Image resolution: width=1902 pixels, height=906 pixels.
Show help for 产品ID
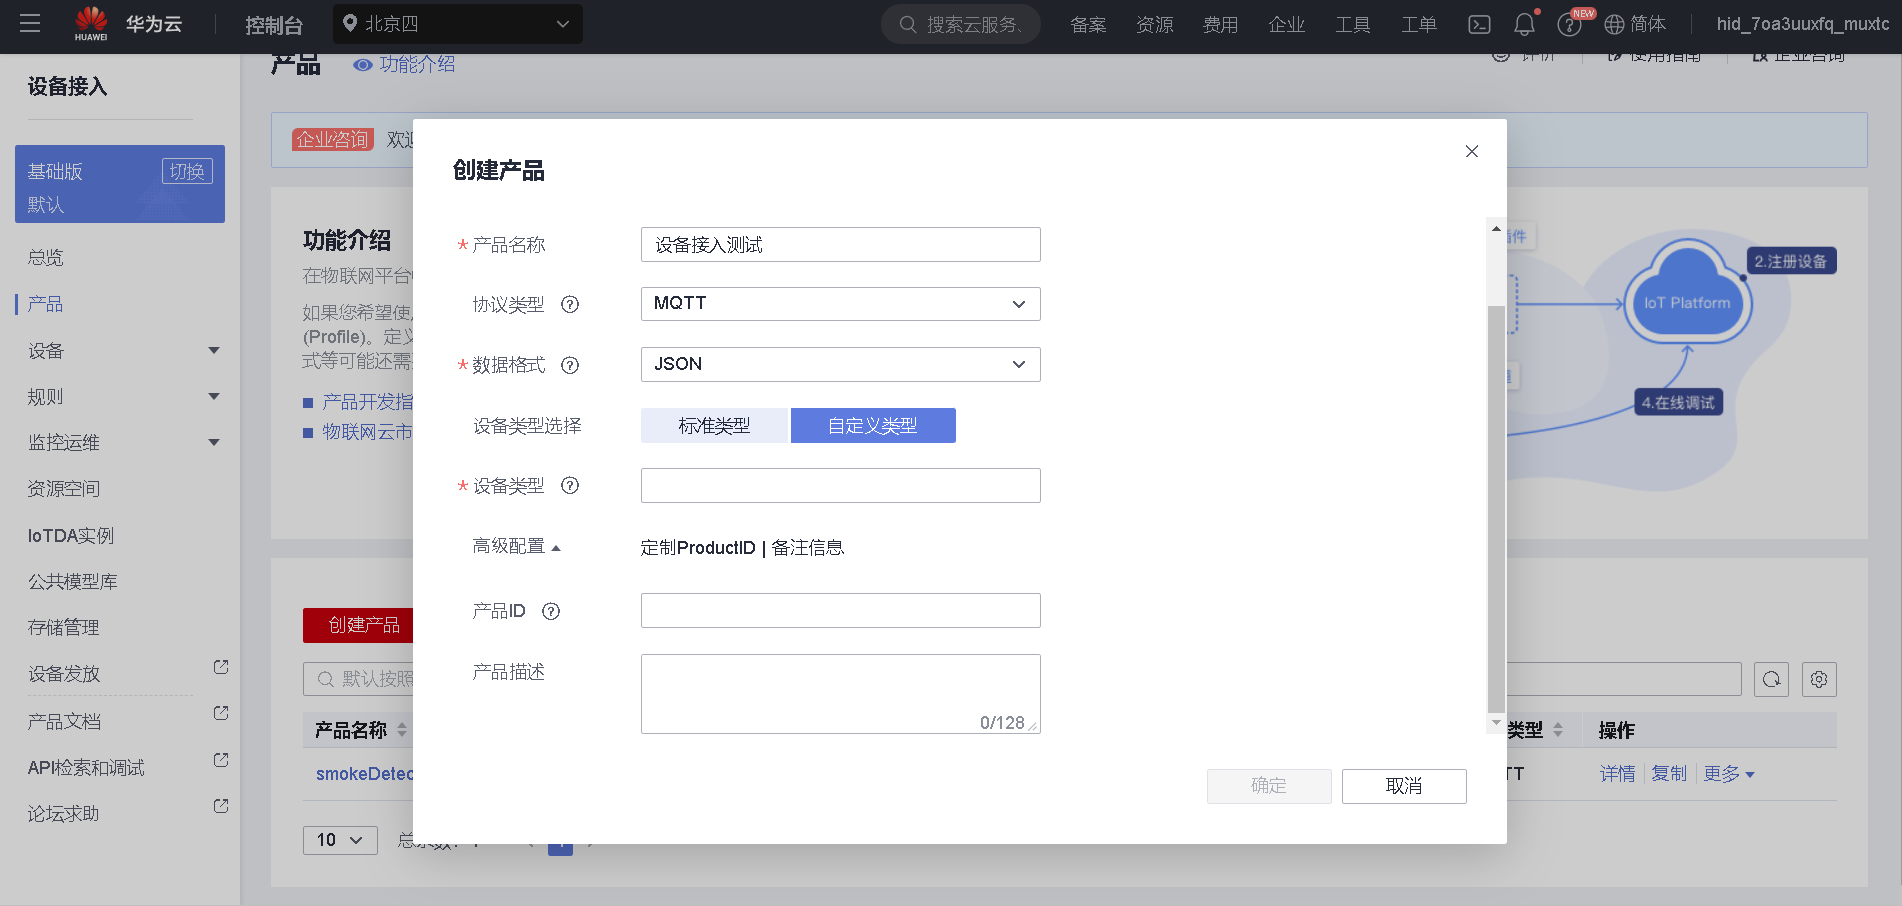[x=551, y=611]
